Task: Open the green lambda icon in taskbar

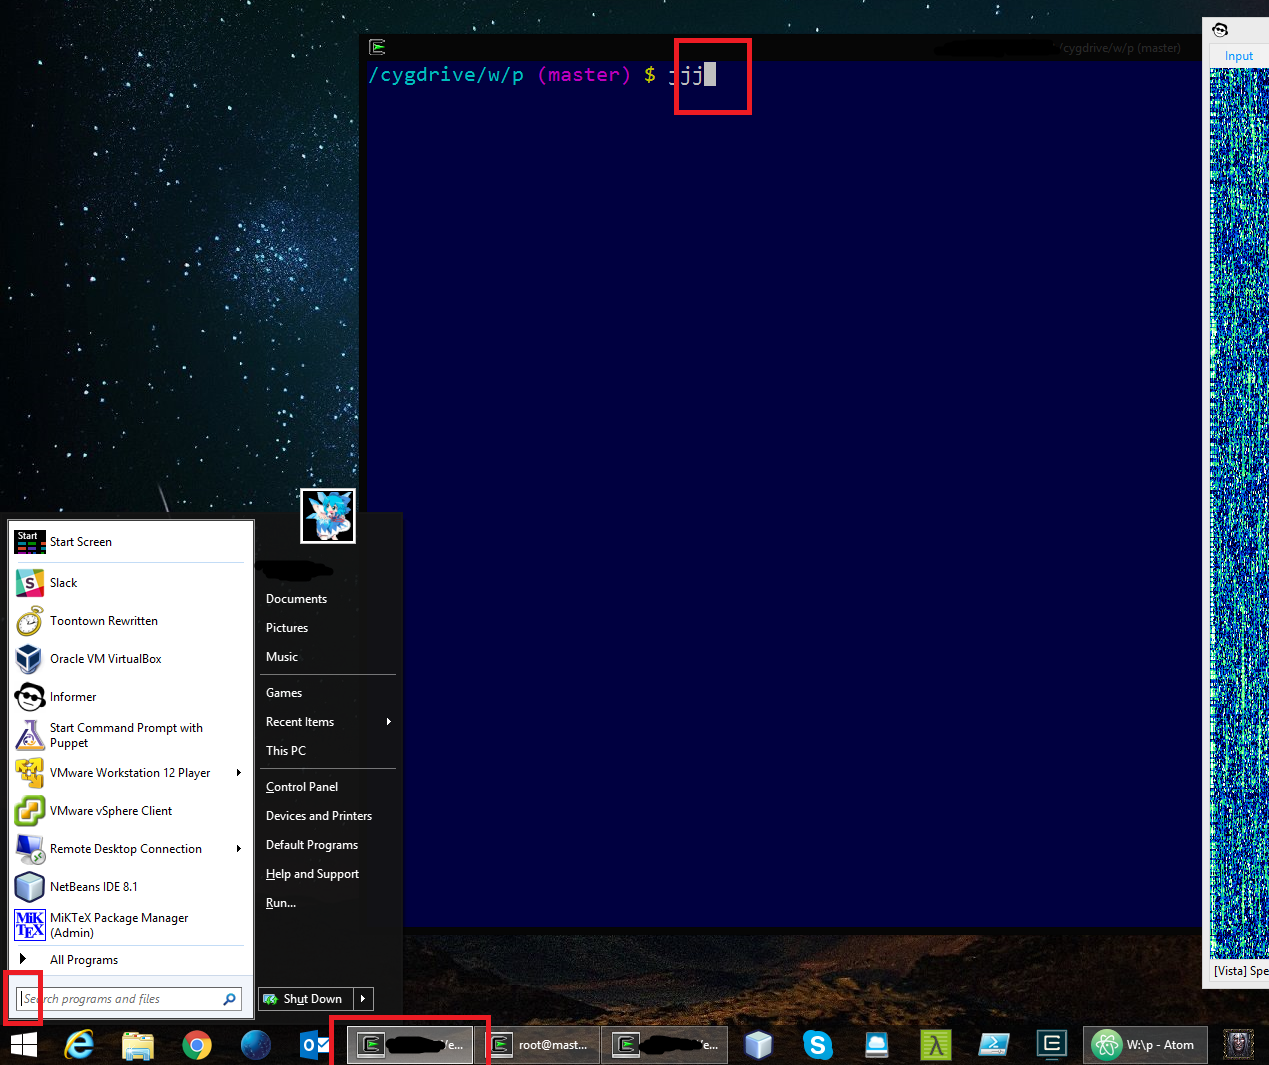Action: [936, 1045]
